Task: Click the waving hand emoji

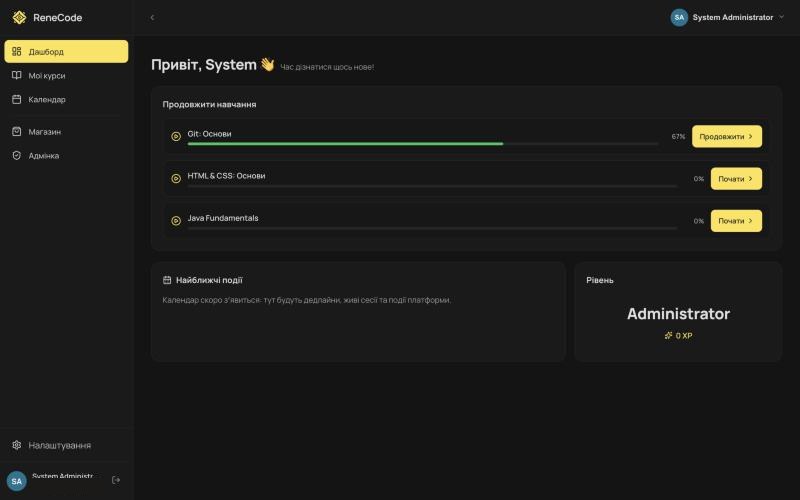Action: click(267, 64)
